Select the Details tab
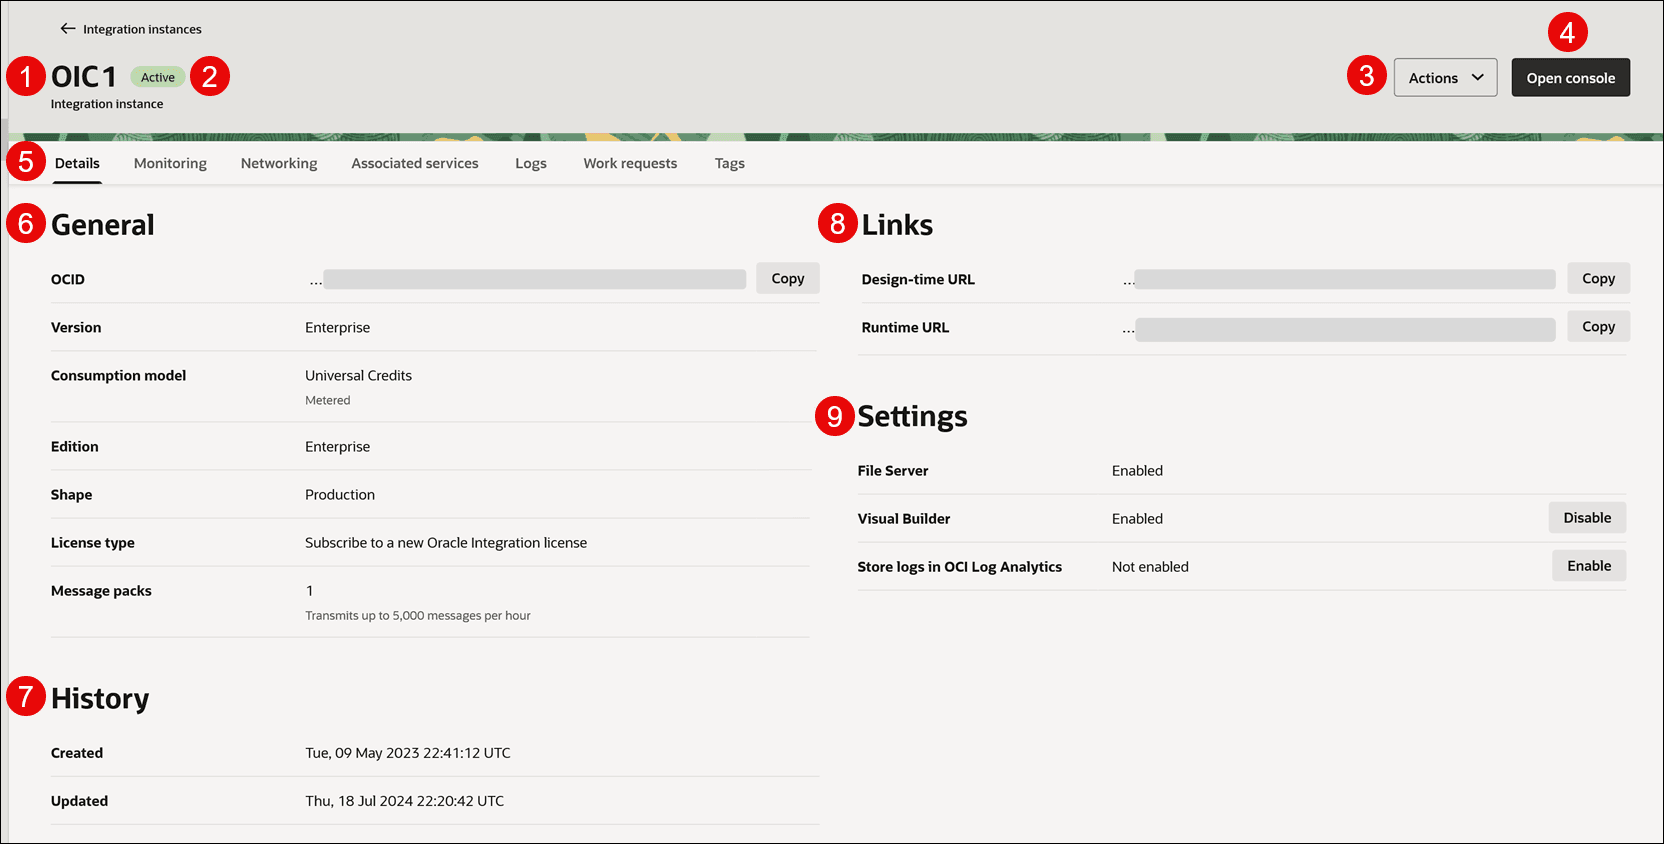Screen dimensions: 1664x844 pos(77,163)
